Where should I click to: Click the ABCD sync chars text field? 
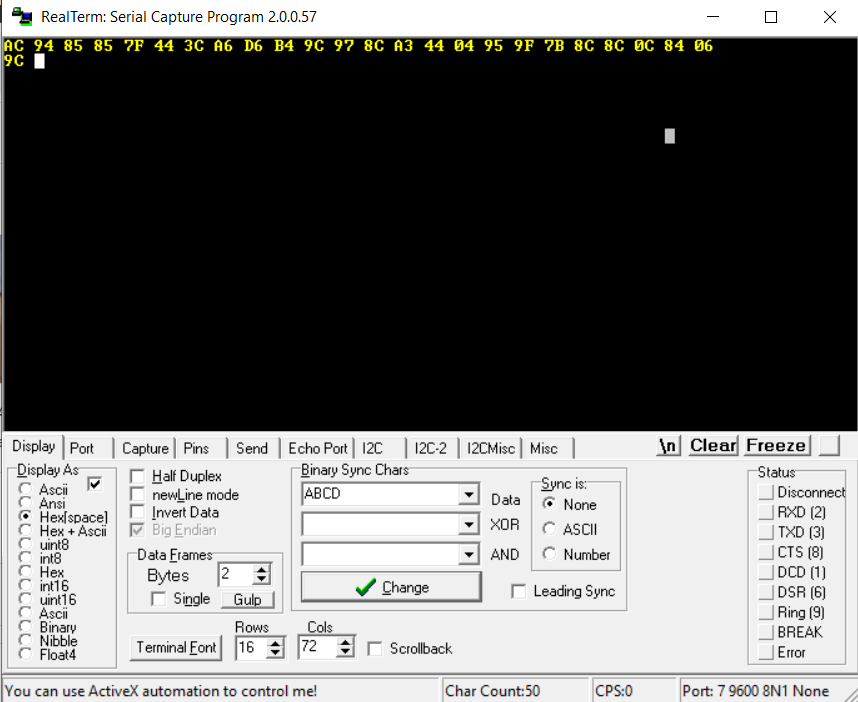click(x=381, y=494)
